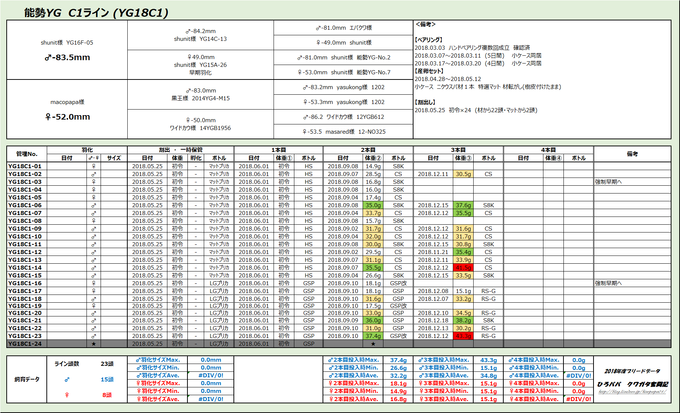The image size is (680, 413).
Task: Select the '割出・一時保管' group header
Action: [x=181, y=150]
